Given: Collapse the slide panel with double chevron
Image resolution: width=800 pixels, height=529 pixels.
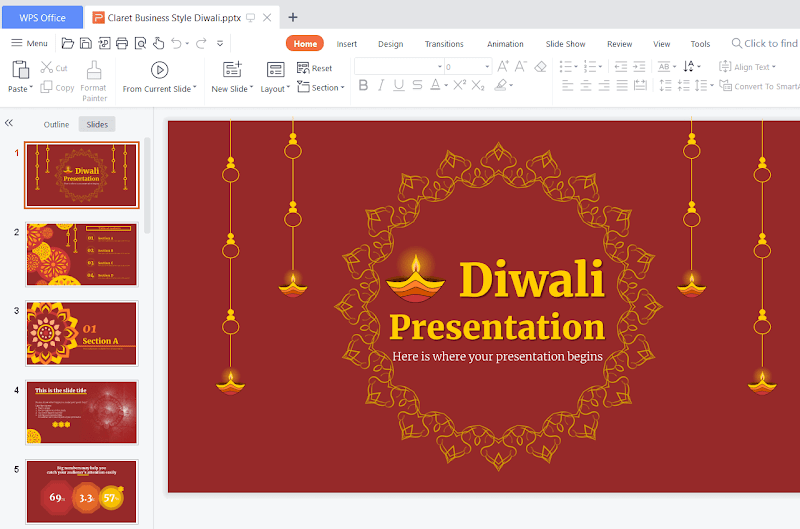Looking at the screenshot, I should tap(9, 123).
